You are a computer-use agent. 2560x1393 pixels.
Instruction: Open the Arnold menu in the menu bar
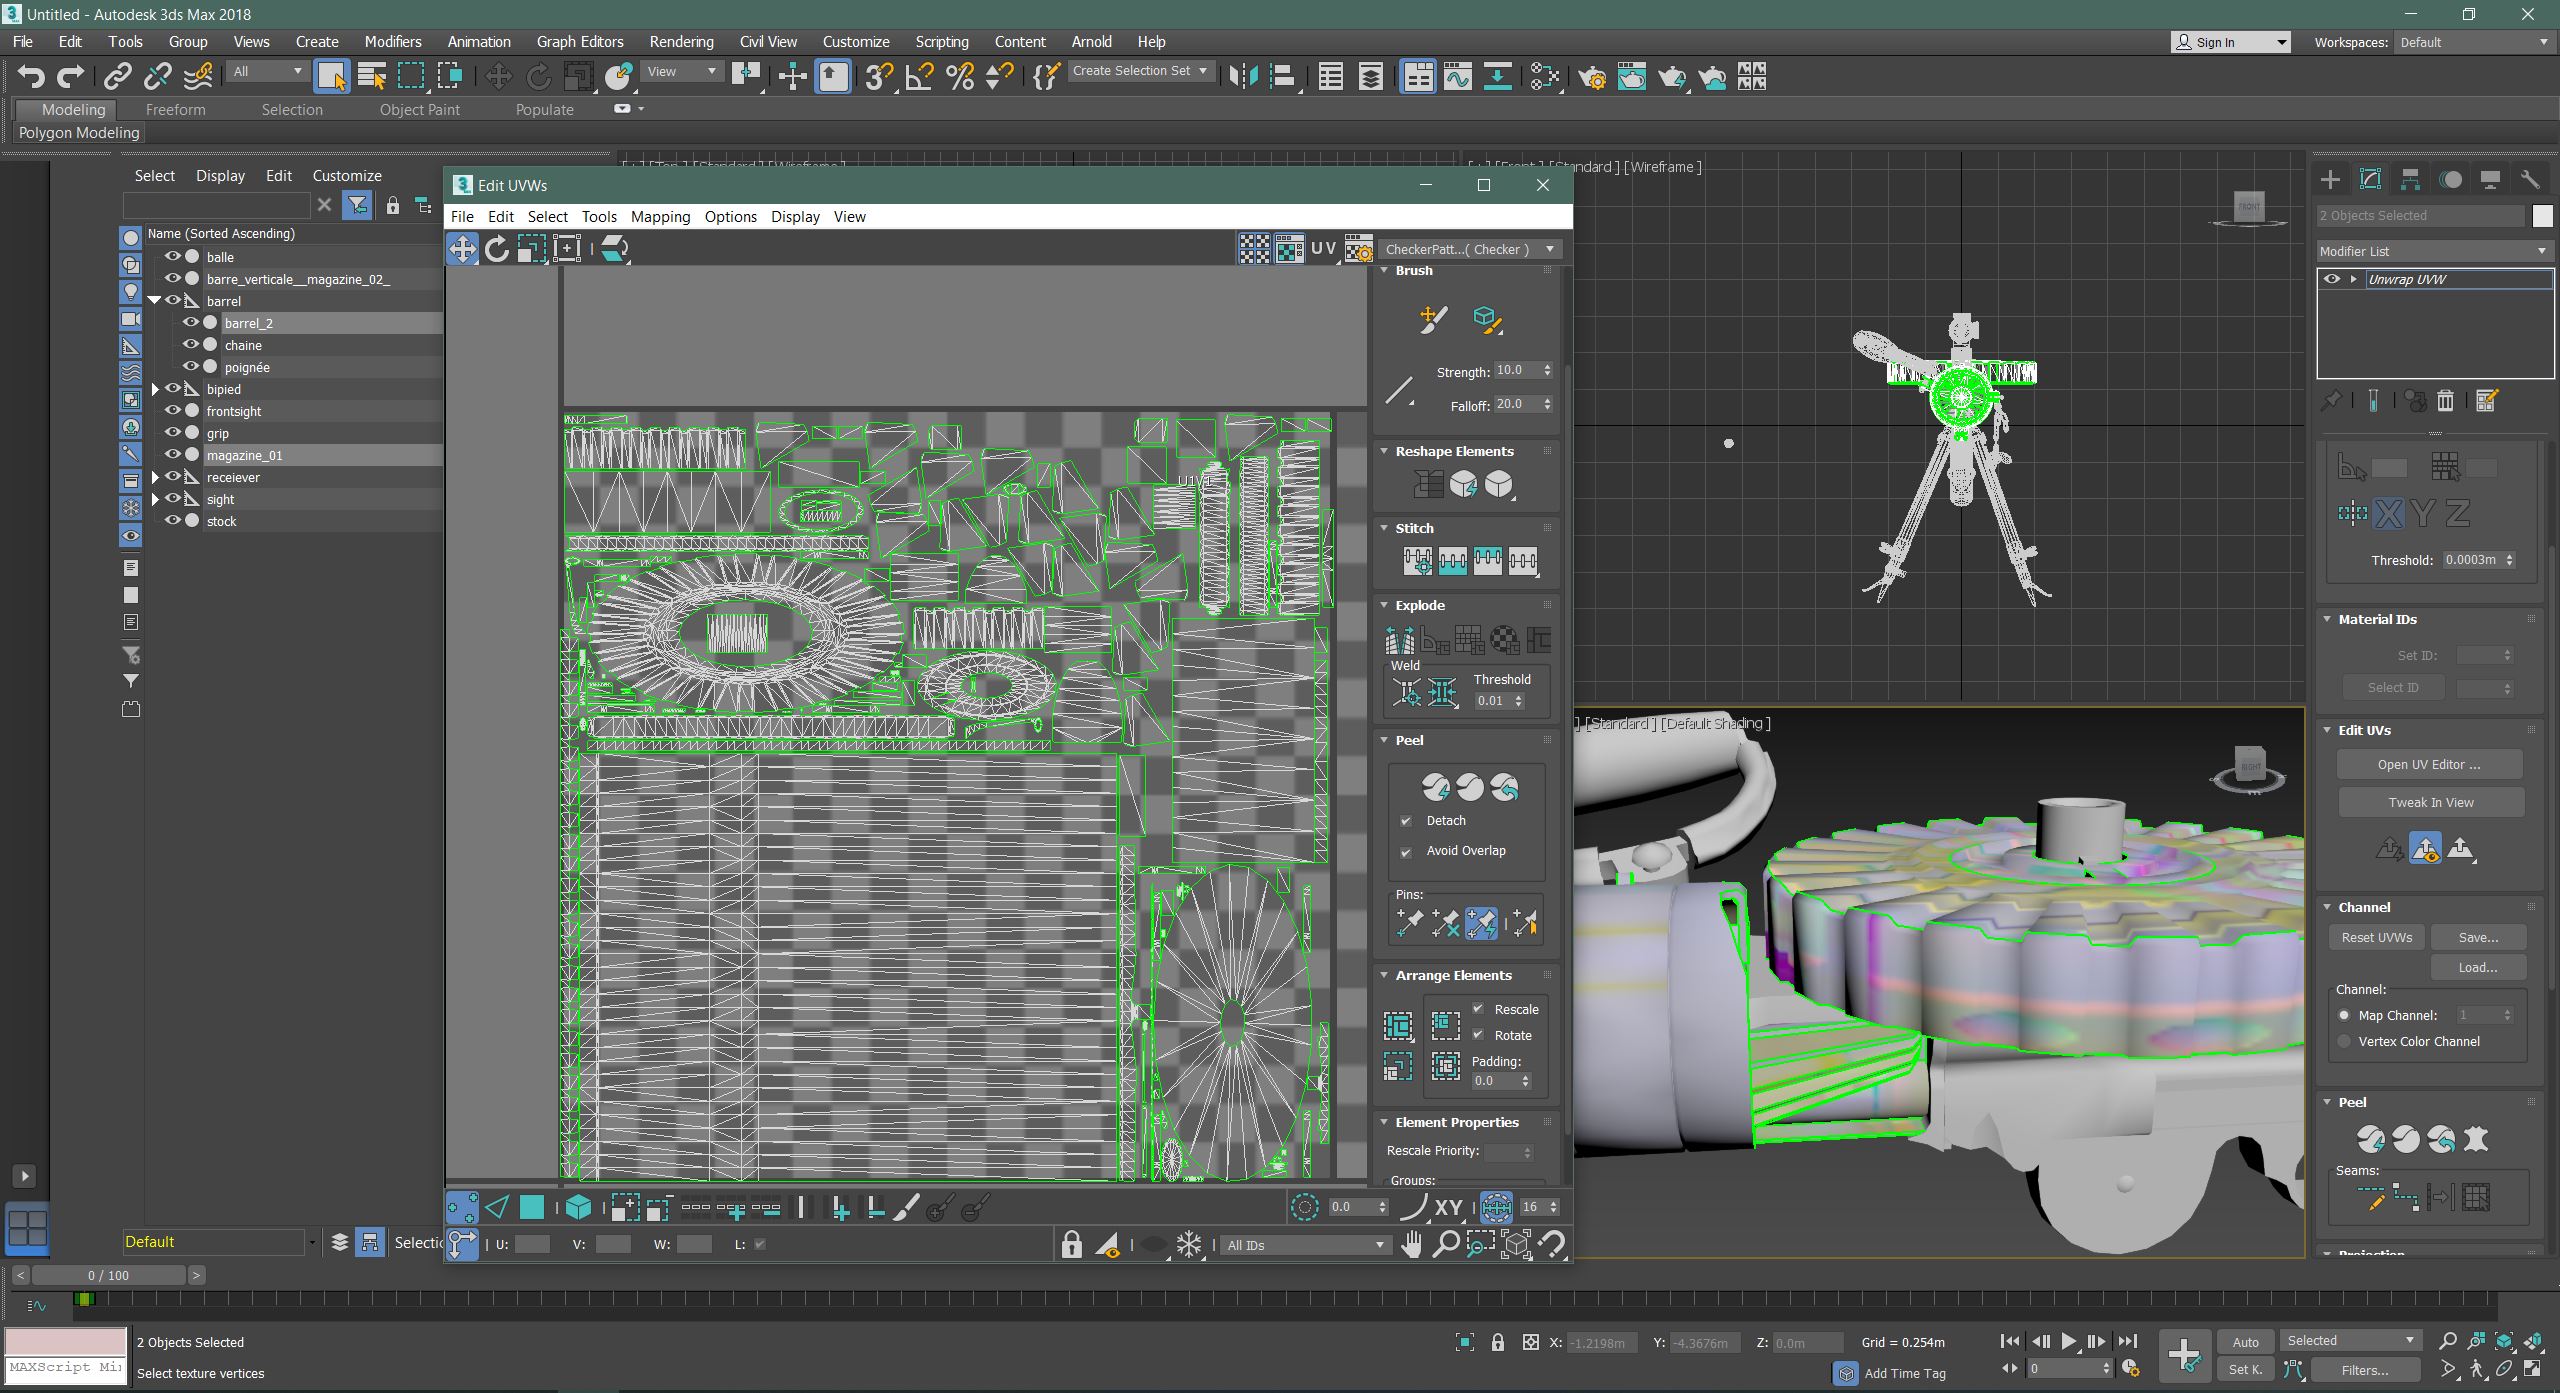(1092, 41)
